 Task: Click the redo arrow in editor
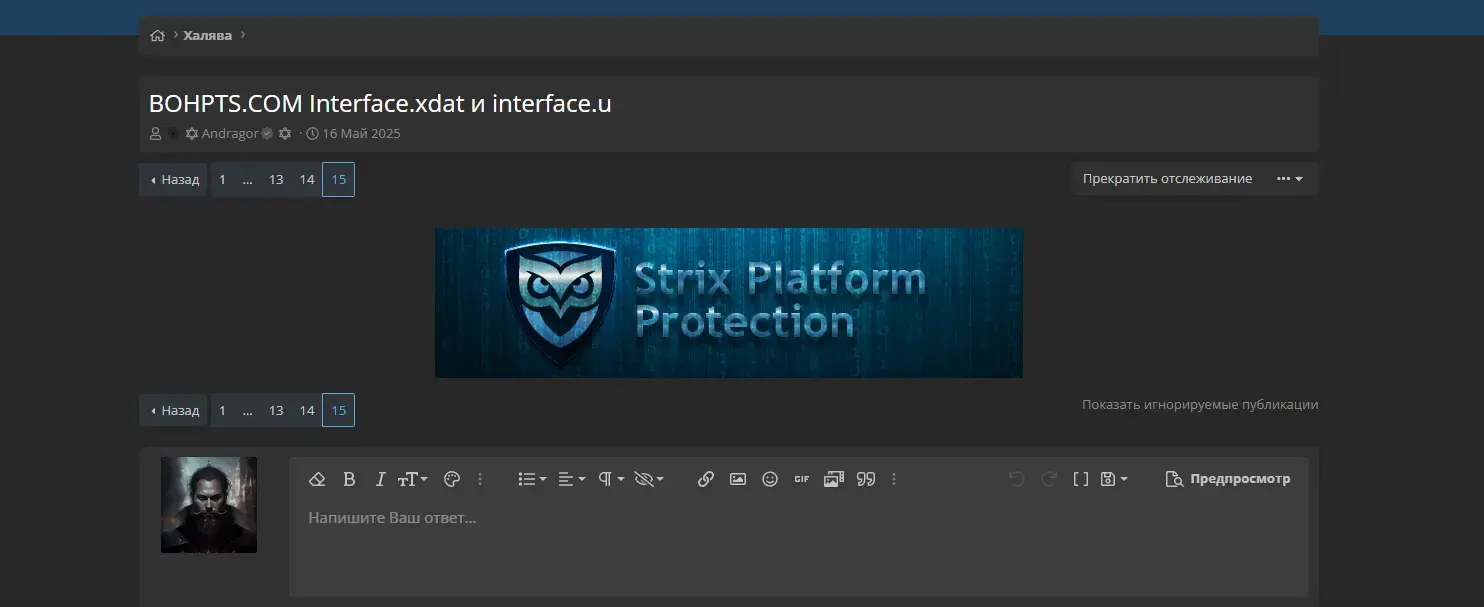coord(1049,479)
